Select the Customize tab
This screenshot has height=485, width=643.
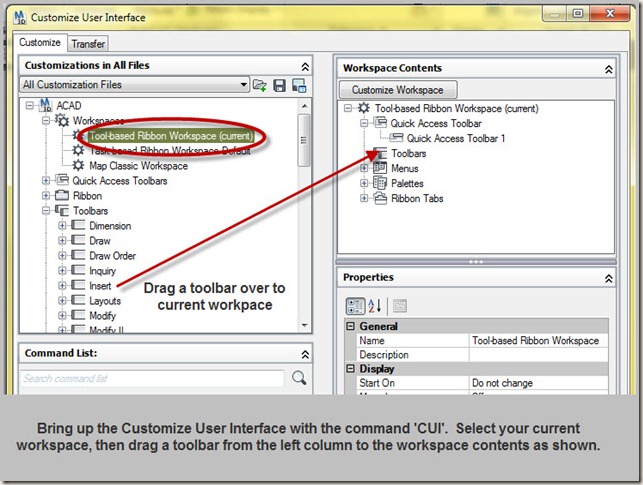click(40, 43)
